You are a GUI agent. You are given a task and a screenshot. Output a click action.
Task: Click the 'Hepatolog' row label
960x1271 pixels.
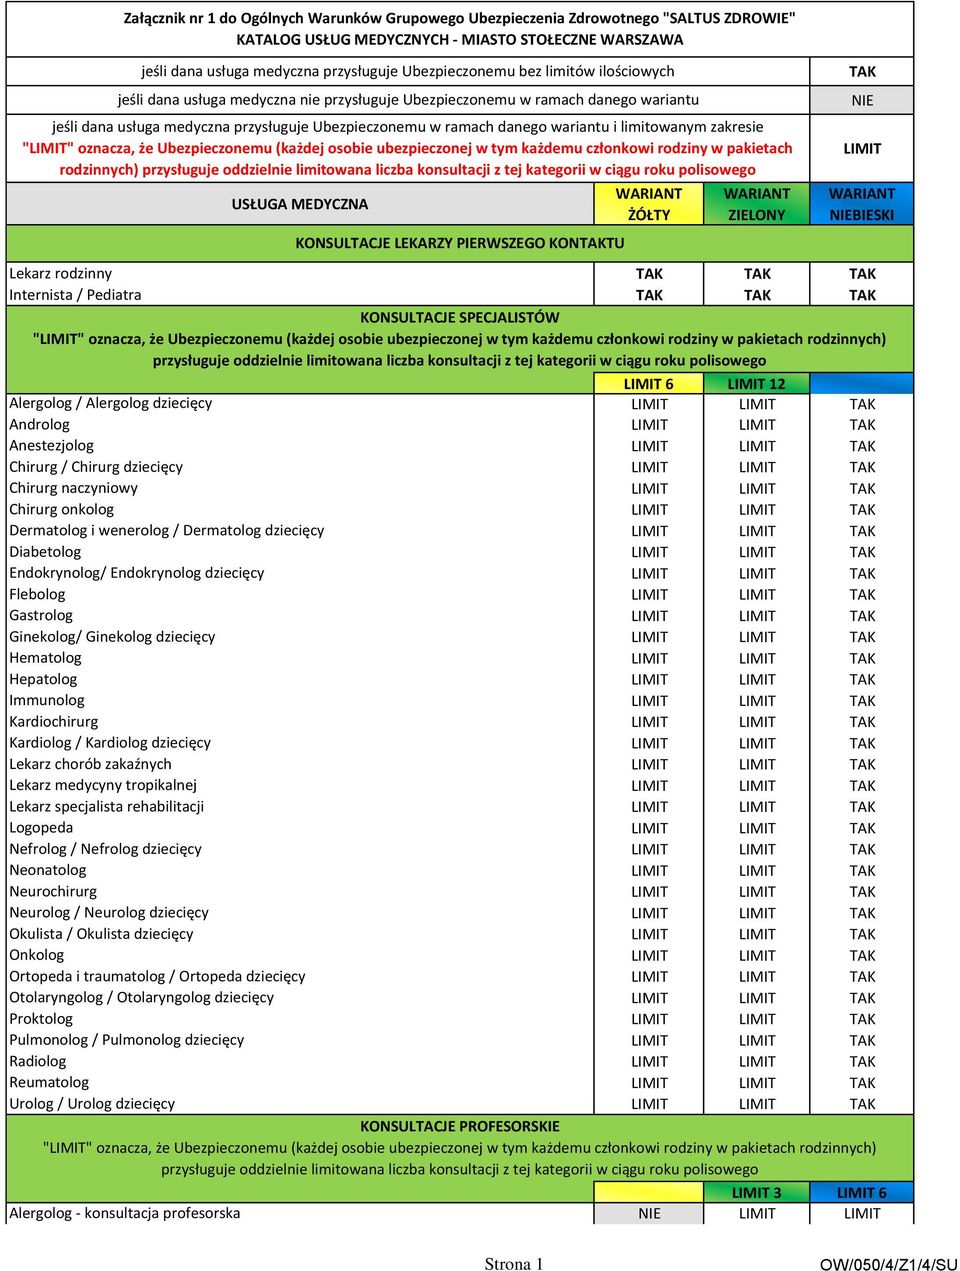point(43,679)
